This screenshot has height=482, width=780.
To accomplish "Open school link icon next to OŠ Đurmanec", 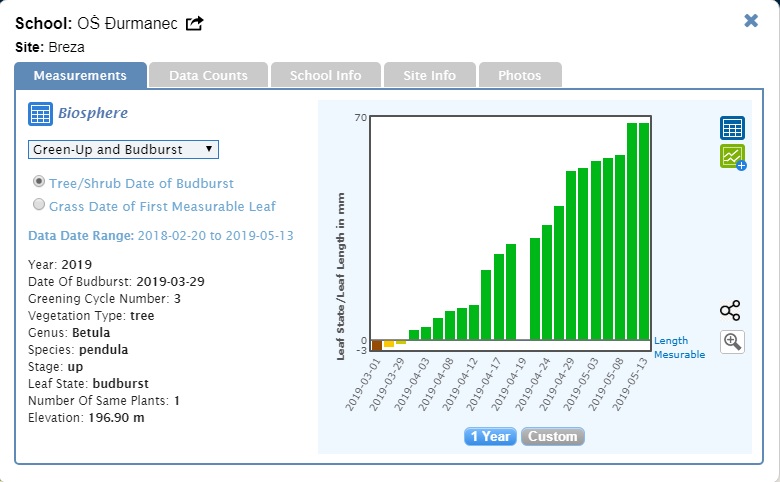I will point(194,23).
